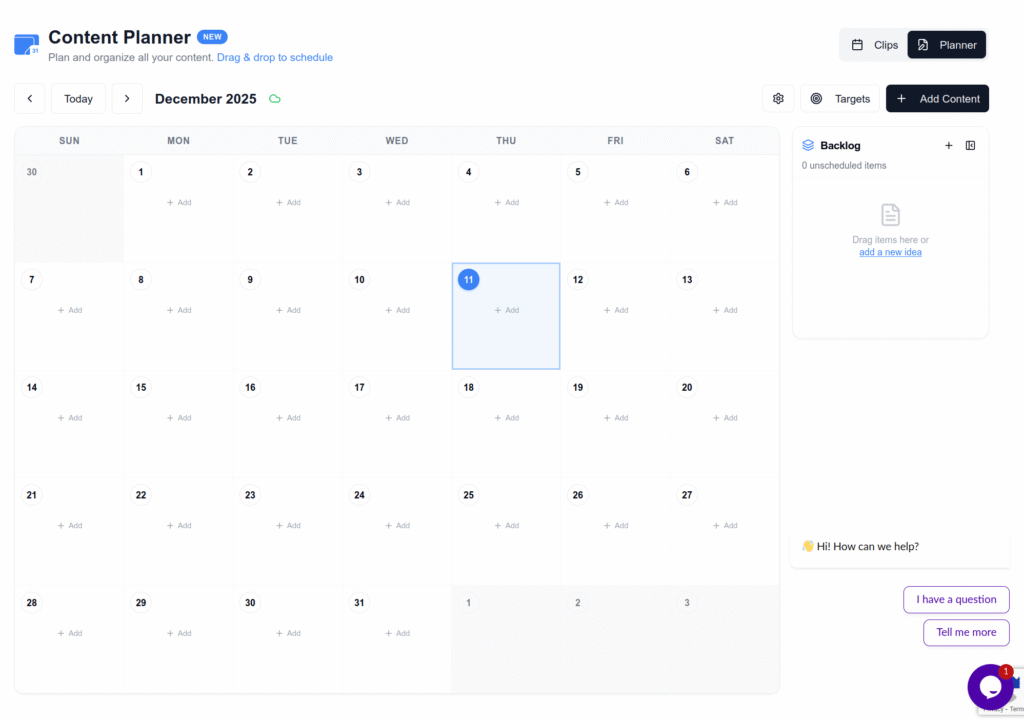Advance to next month via right chevron
Viewport: 1024px width, 721px height.
pos(126,98)
